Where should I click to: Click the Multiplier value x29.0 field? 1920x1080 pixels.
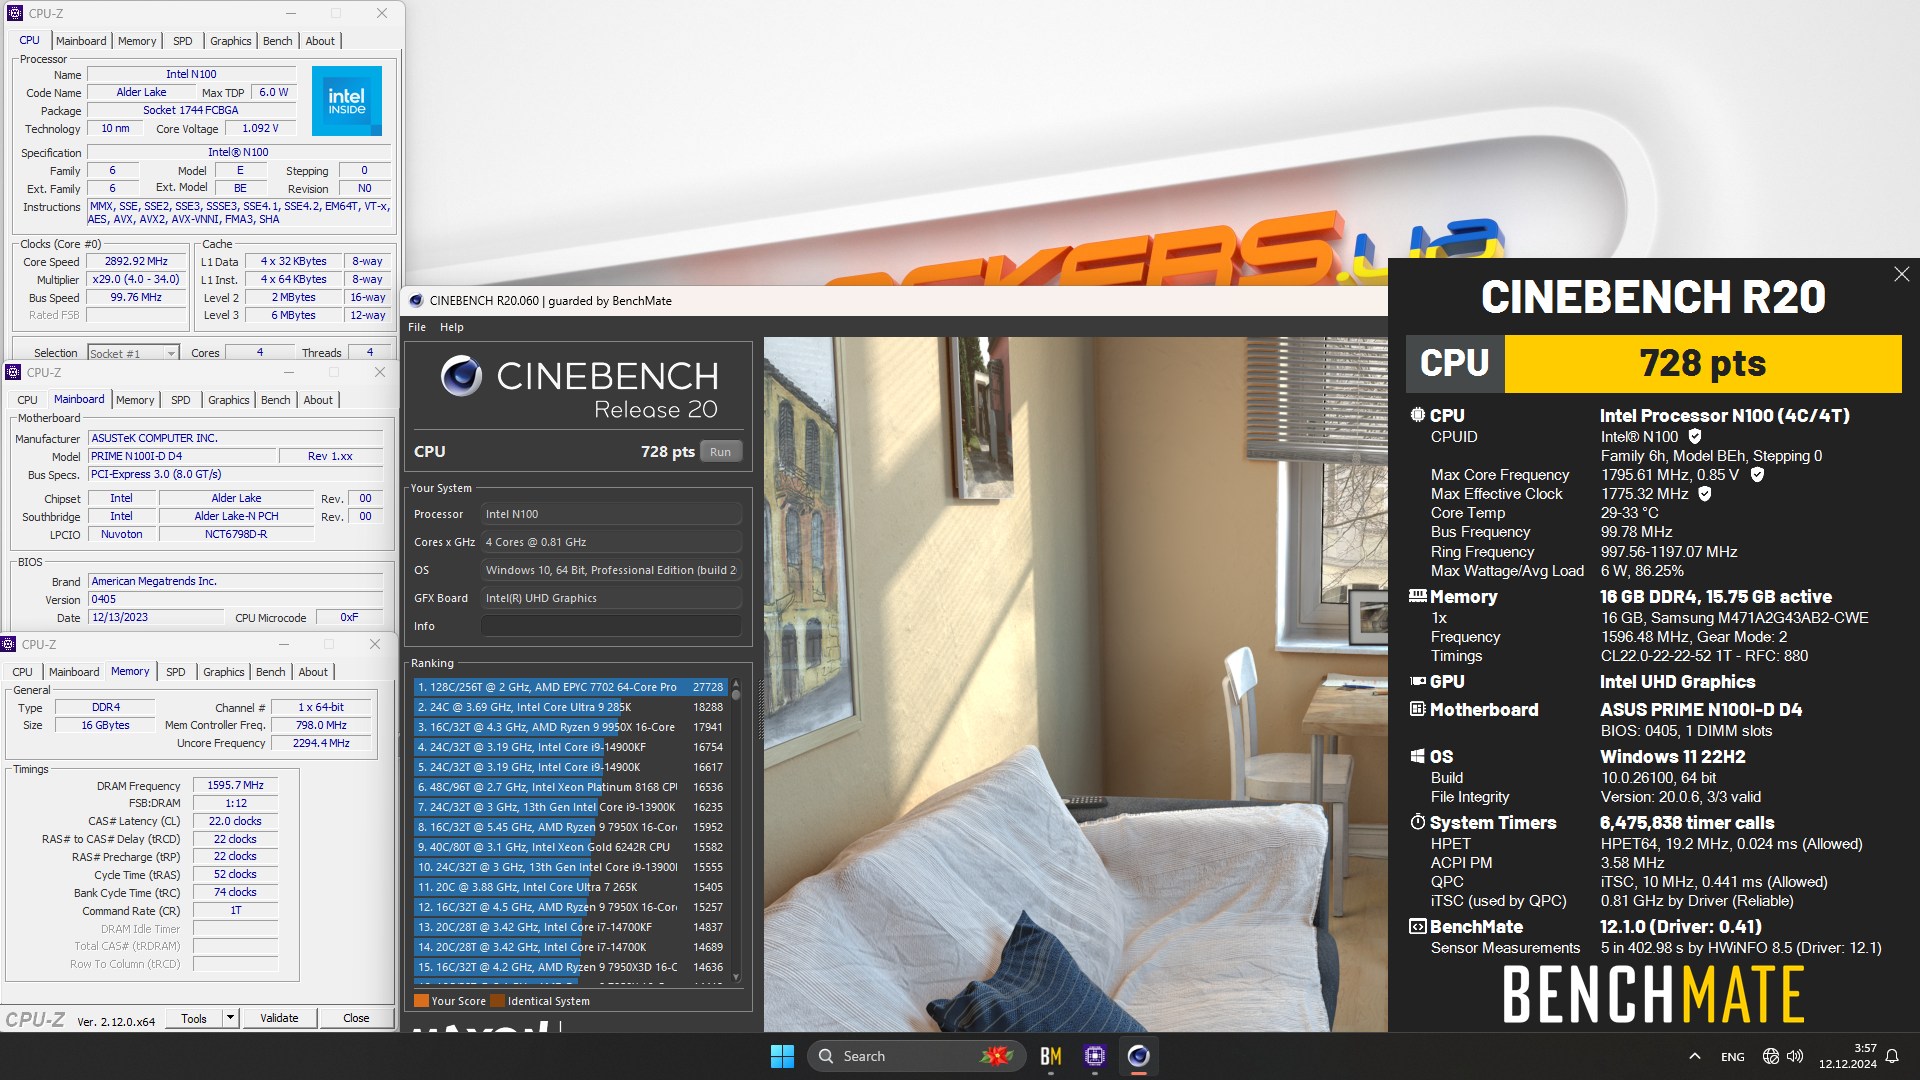pyautogui.click(x=136, y=279)
